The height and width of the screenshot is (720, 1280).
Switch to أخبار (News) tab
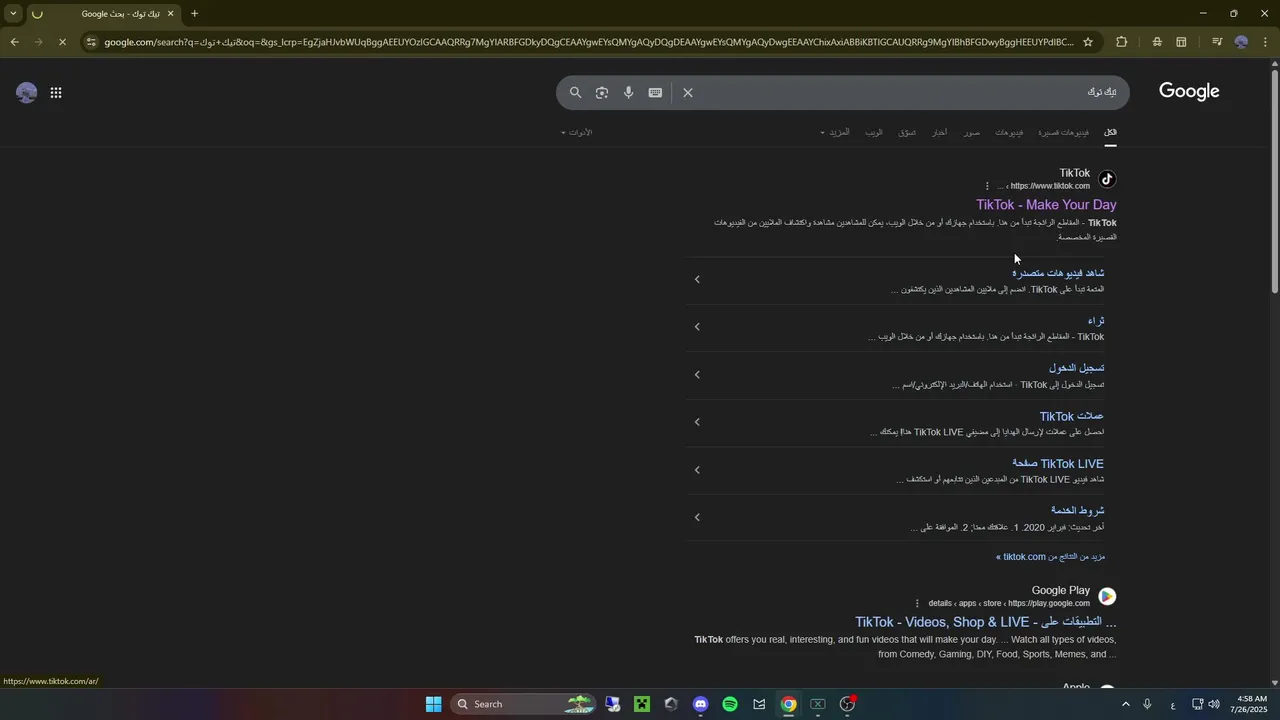(x=940, y=132)
